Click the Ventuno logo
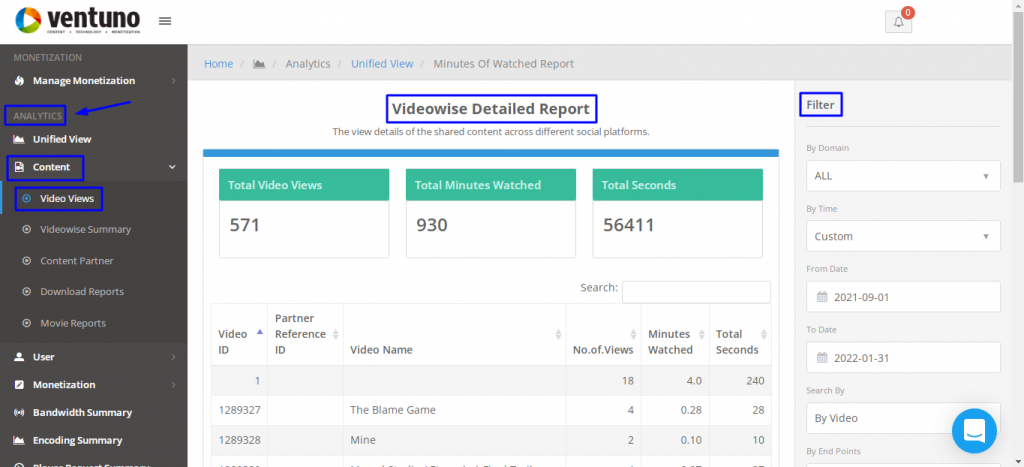The width and height of the screenshot is (1024, 467). coord(78,21)
